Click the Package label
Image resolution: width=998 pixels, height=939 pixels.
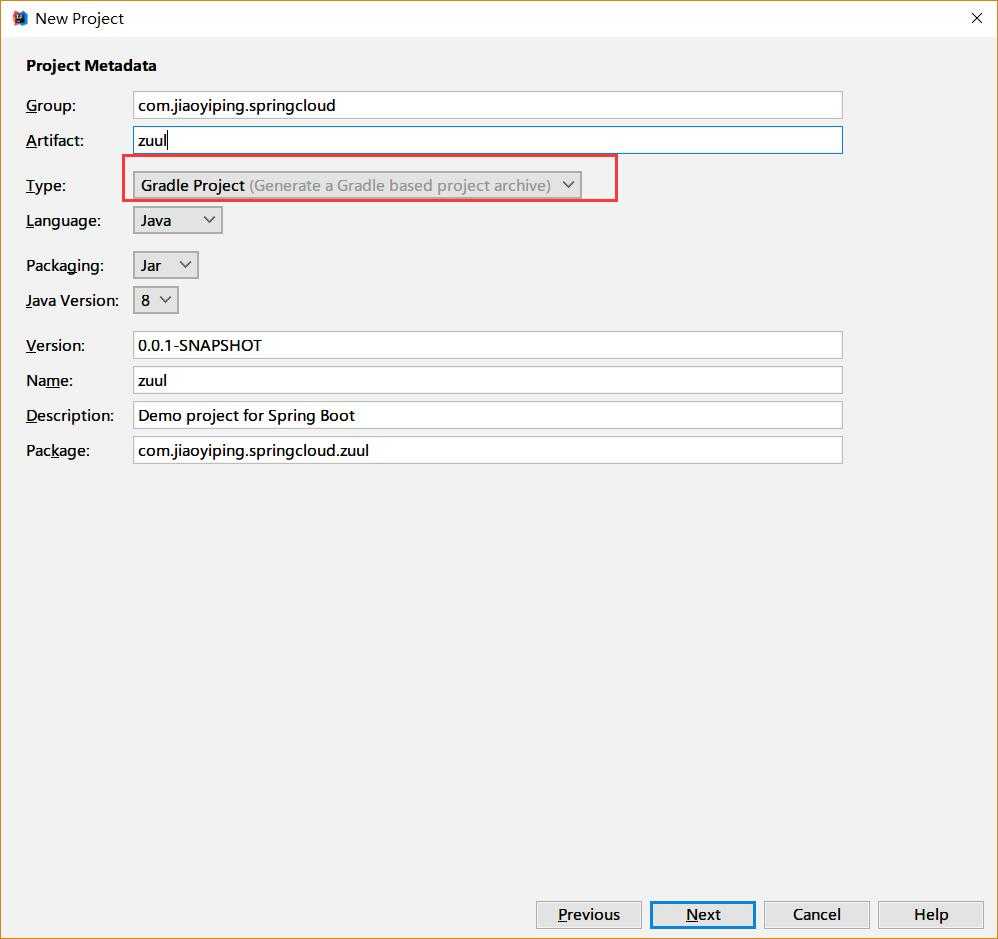pyautogui.click(x=58, y=451)
